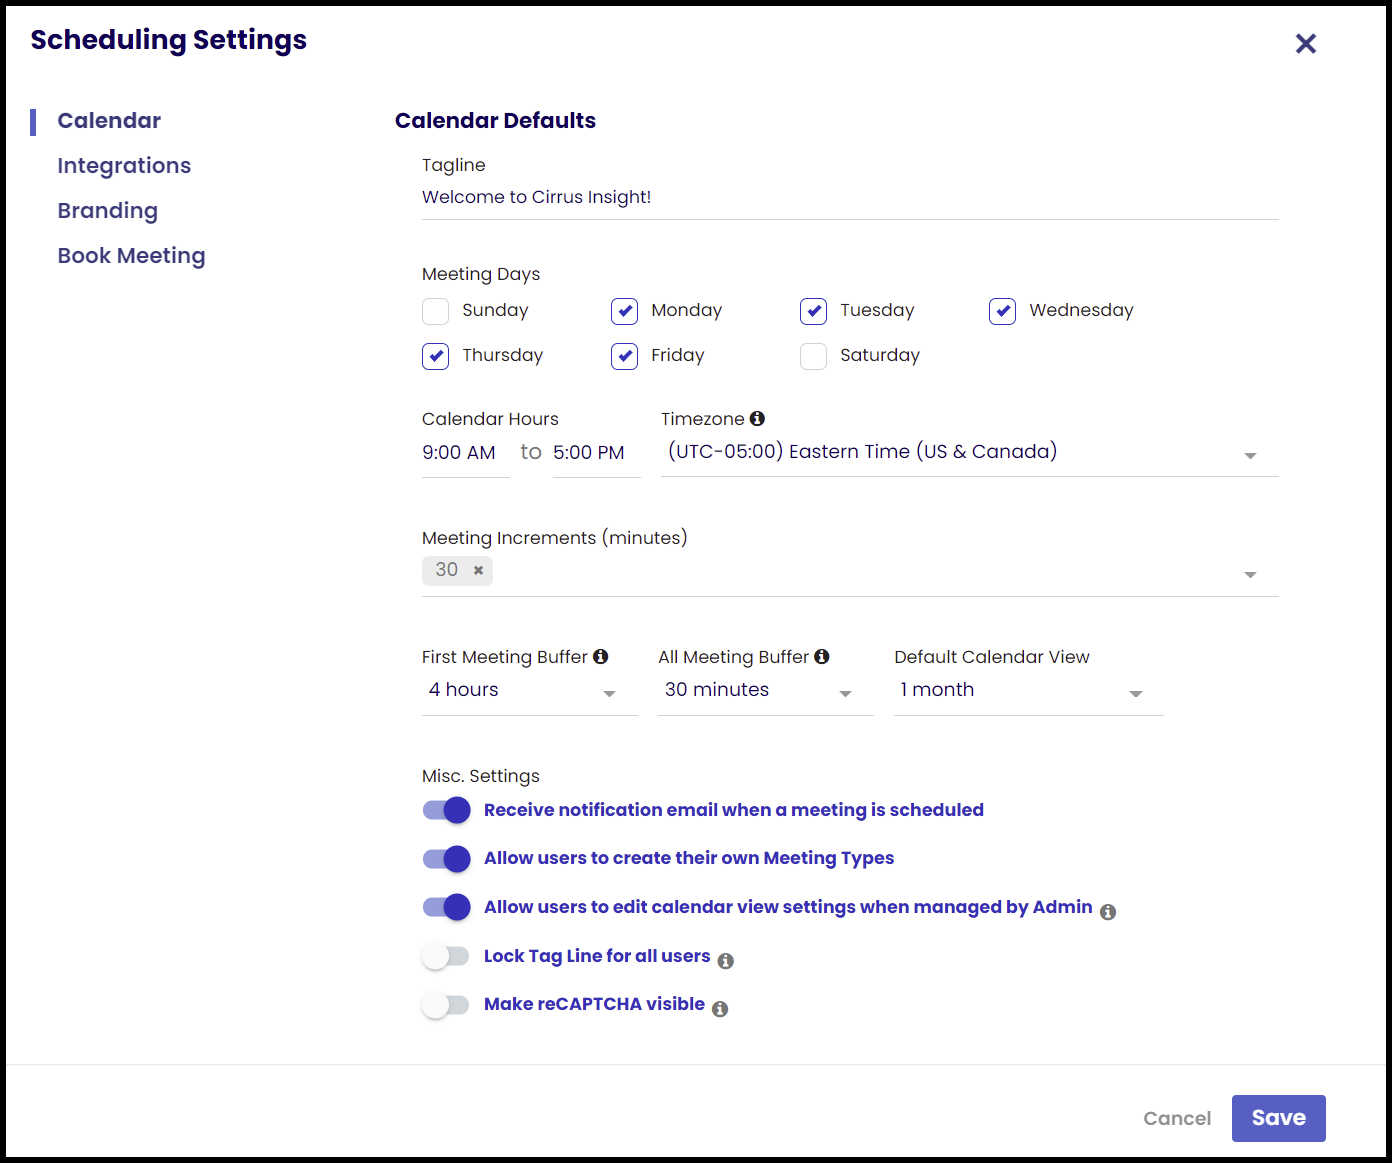
Task: Uncheck the Monday meeting day
Action: point(624,311)
